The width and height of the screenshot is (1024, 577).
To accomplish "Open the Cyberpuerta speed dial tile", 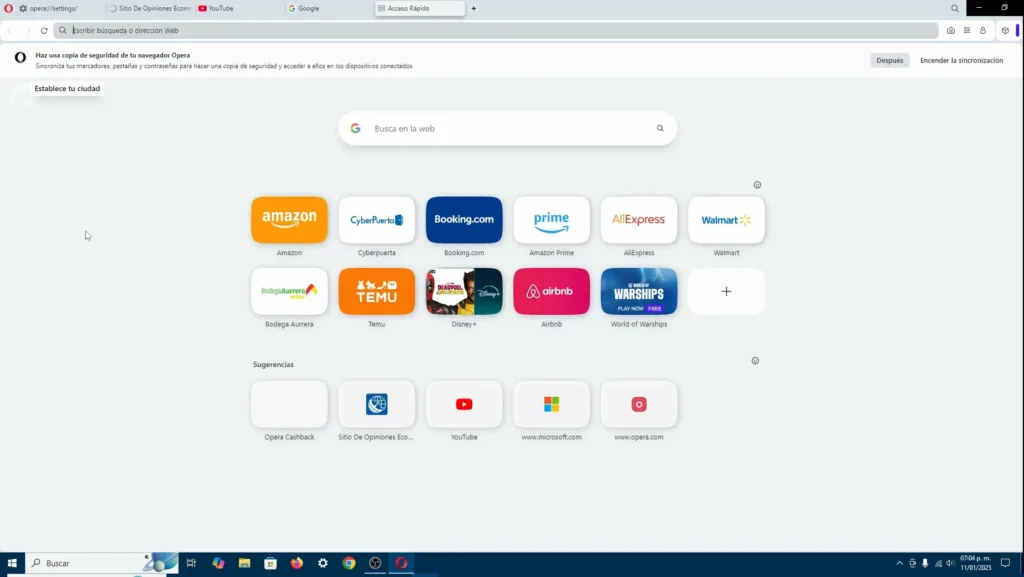I will [x=377, y=220].
